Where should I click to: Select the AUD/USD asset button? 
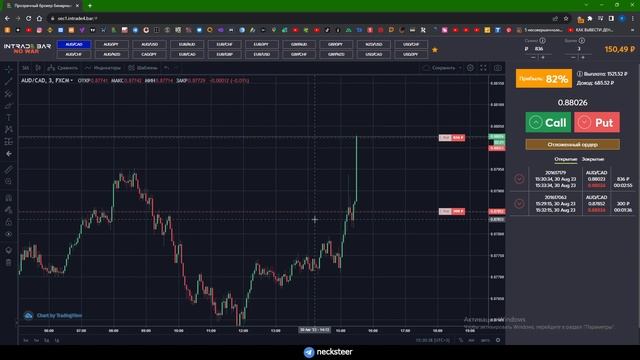[149, 44]
